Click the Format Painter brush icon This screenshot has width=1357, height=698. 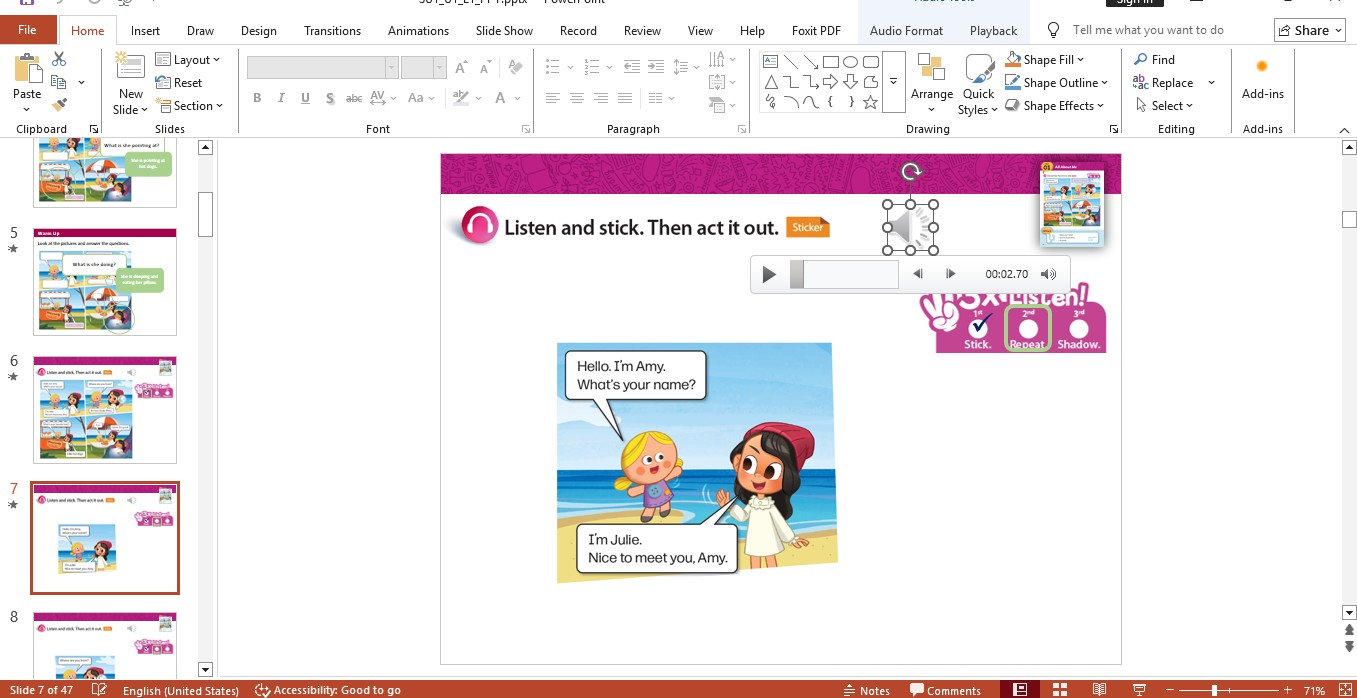[x=59, y=104]
